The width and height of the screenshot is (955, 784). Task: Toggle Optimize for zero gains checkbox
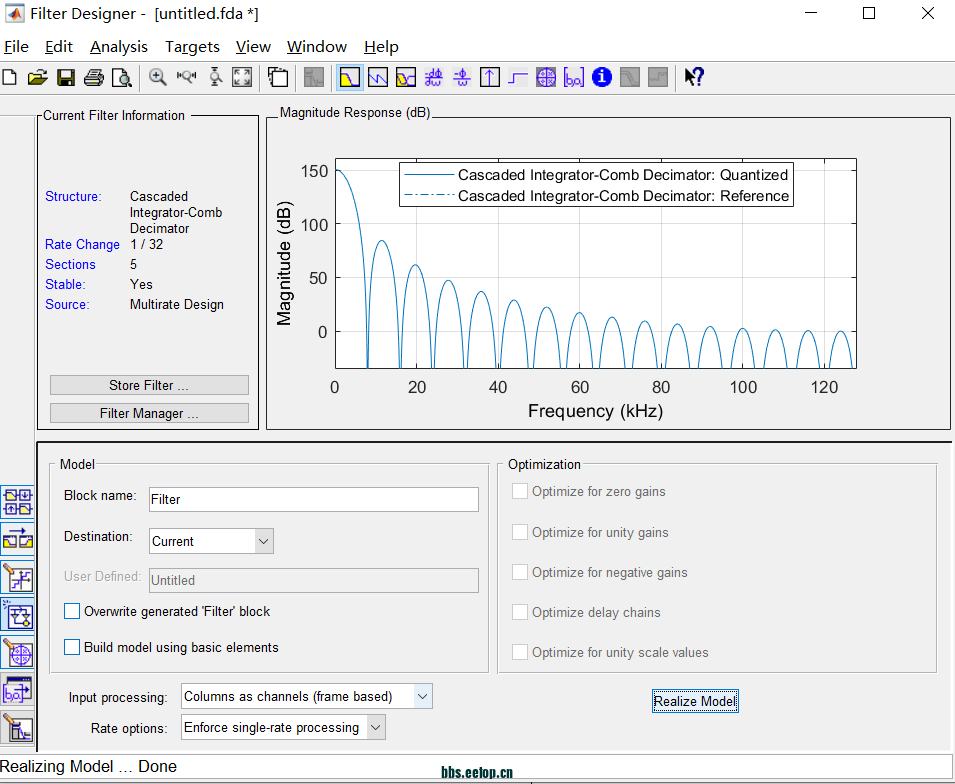520,491
